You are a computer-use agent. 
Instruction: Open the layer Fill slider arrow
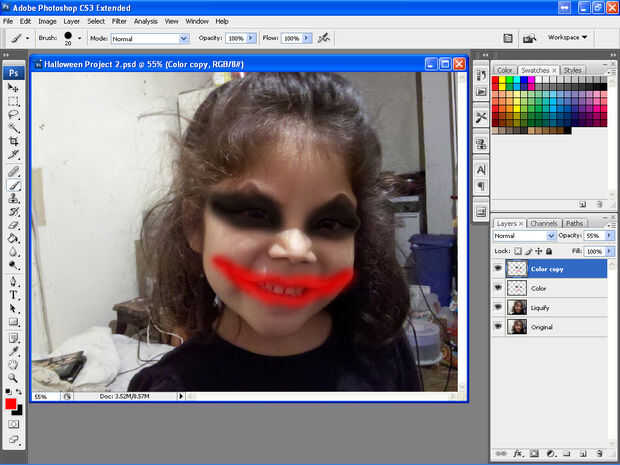click(x=609, y=251)
